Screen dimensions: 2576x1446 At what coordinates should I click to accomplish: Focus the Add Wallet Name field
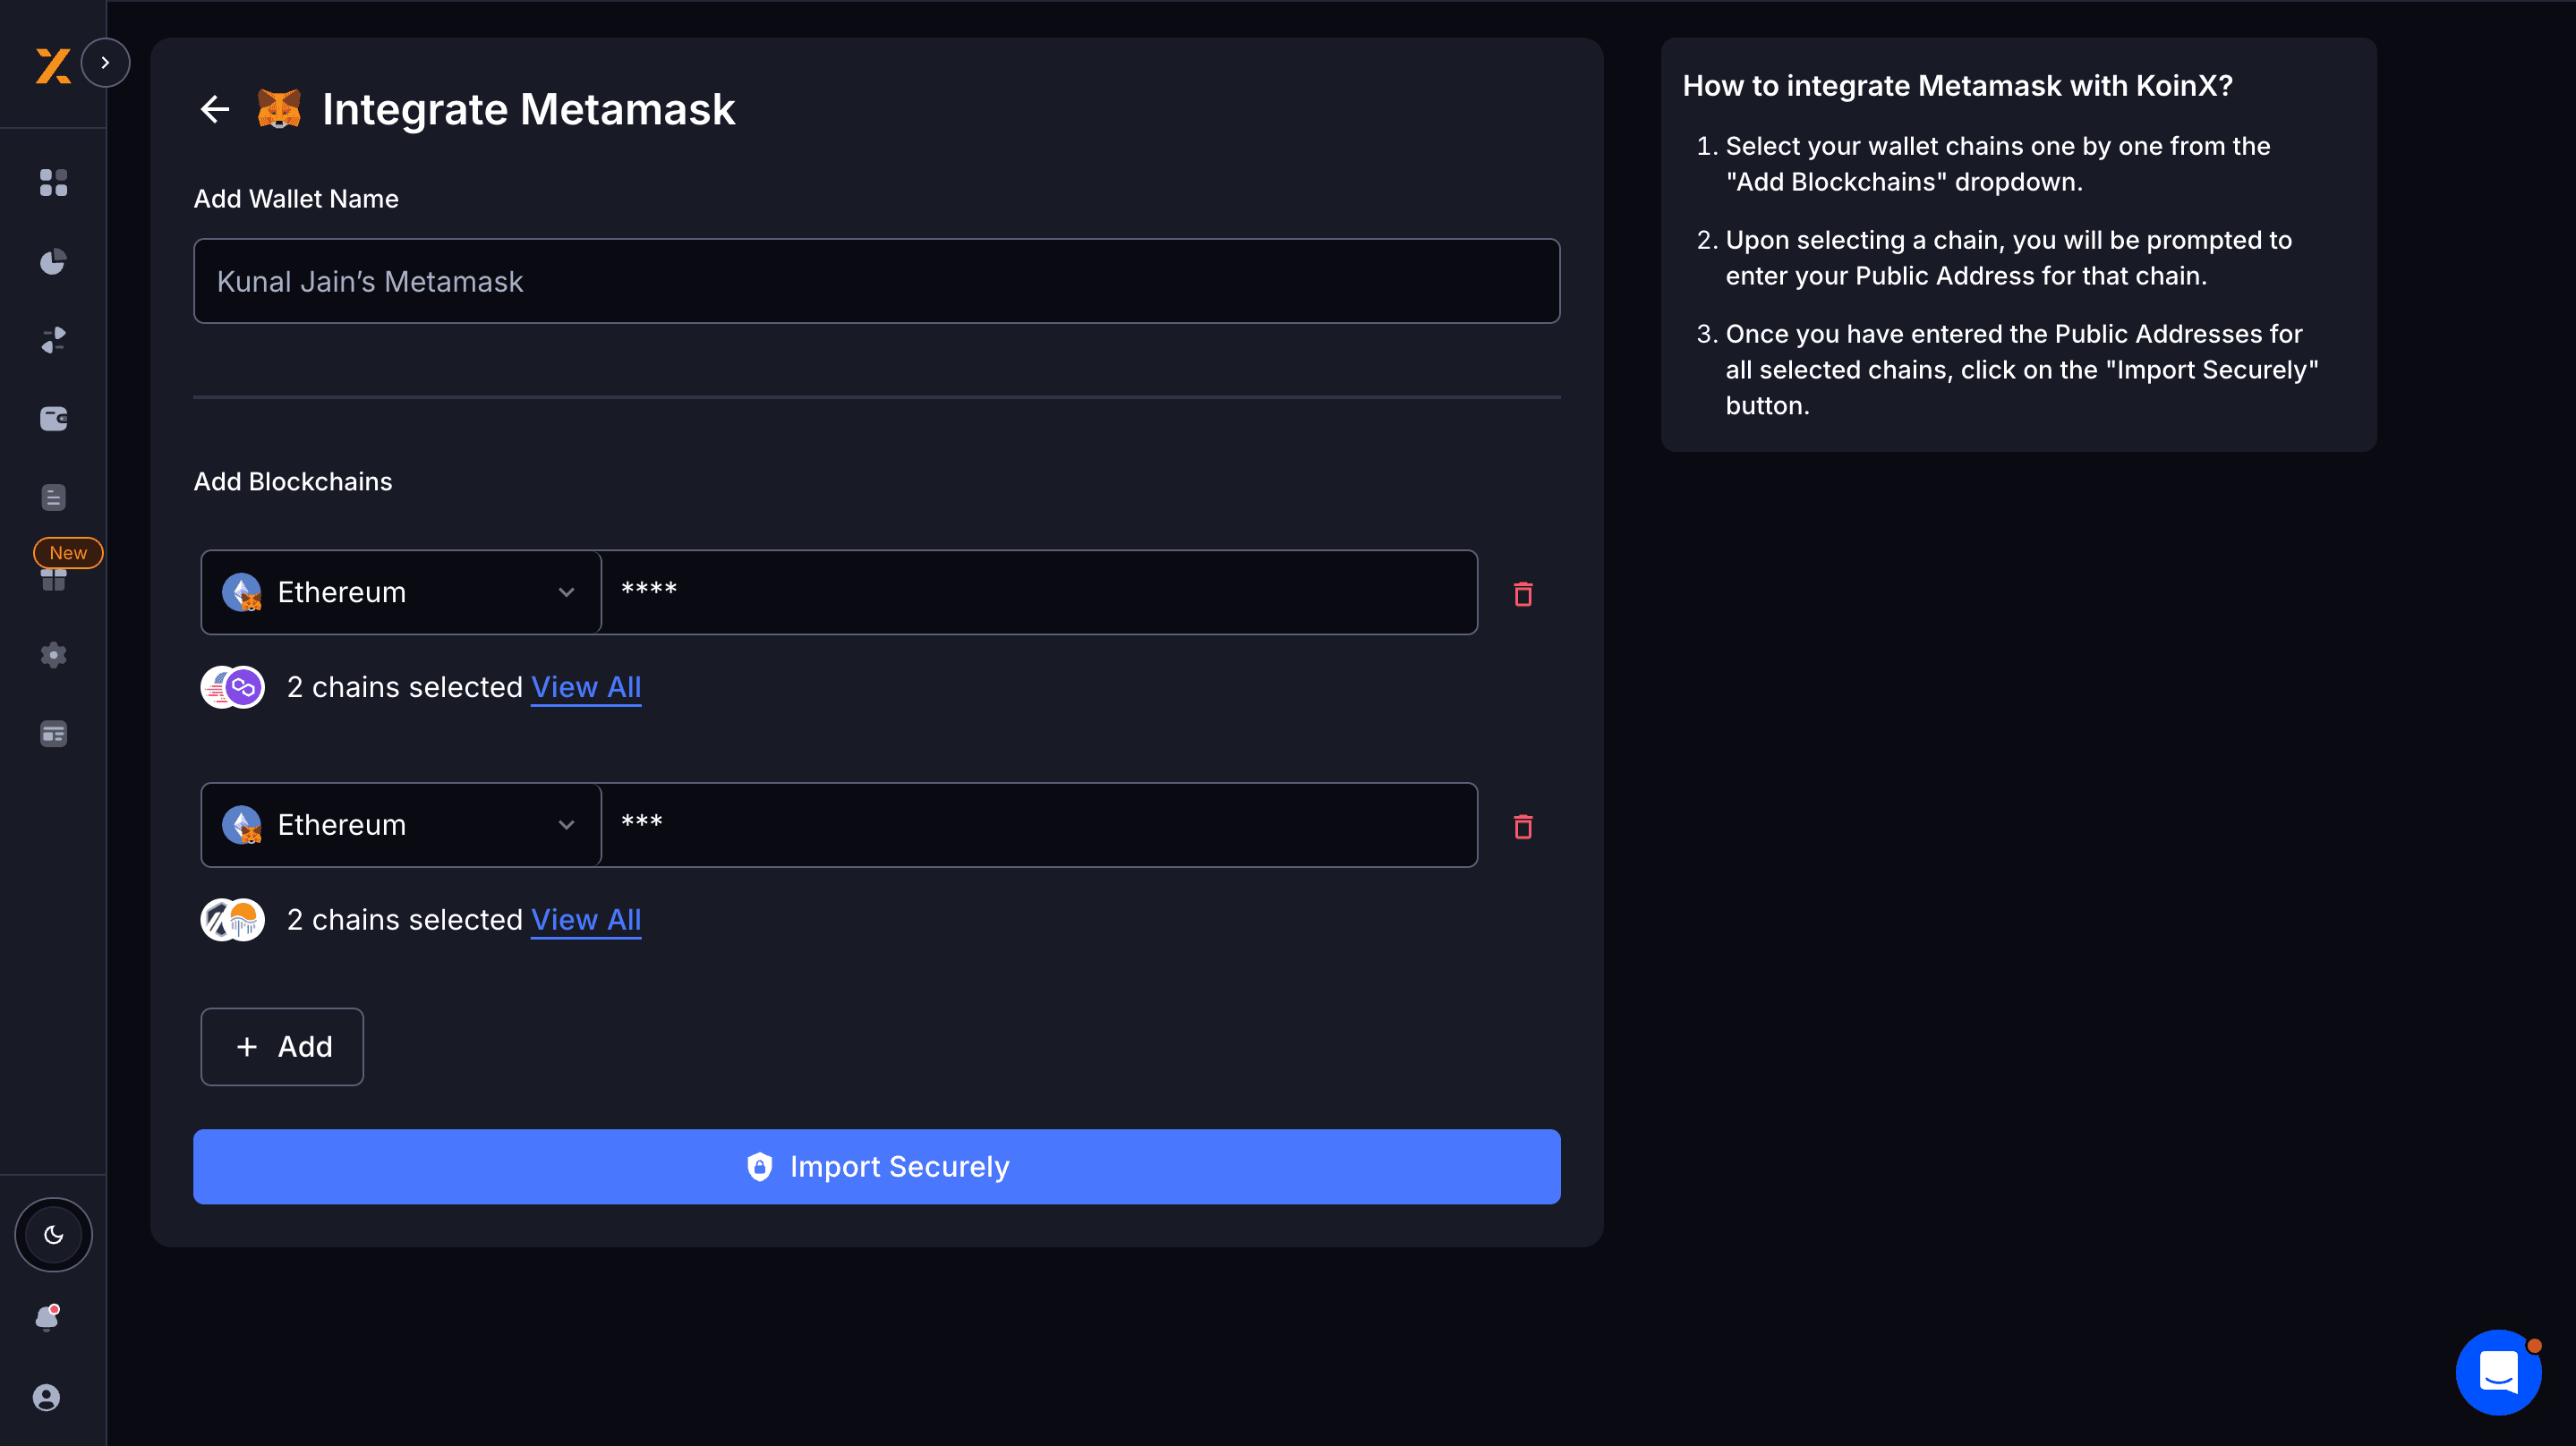[x=876, y=281]
